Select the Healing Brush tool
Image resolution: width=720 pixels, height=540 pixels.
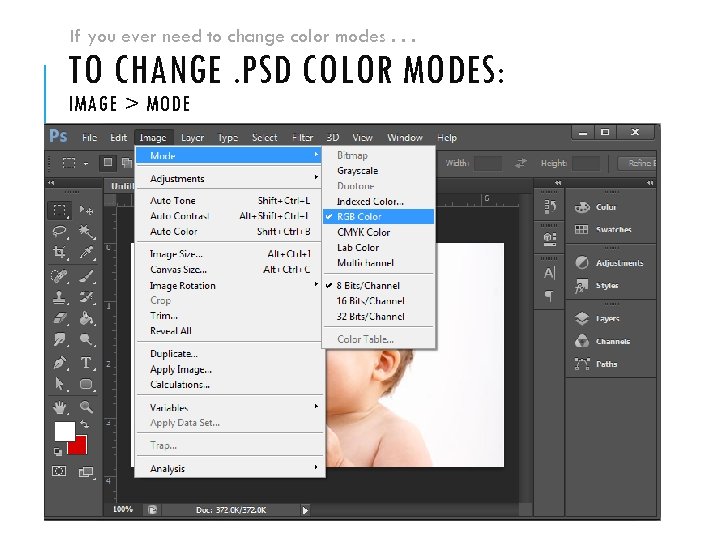click(60, 276)
